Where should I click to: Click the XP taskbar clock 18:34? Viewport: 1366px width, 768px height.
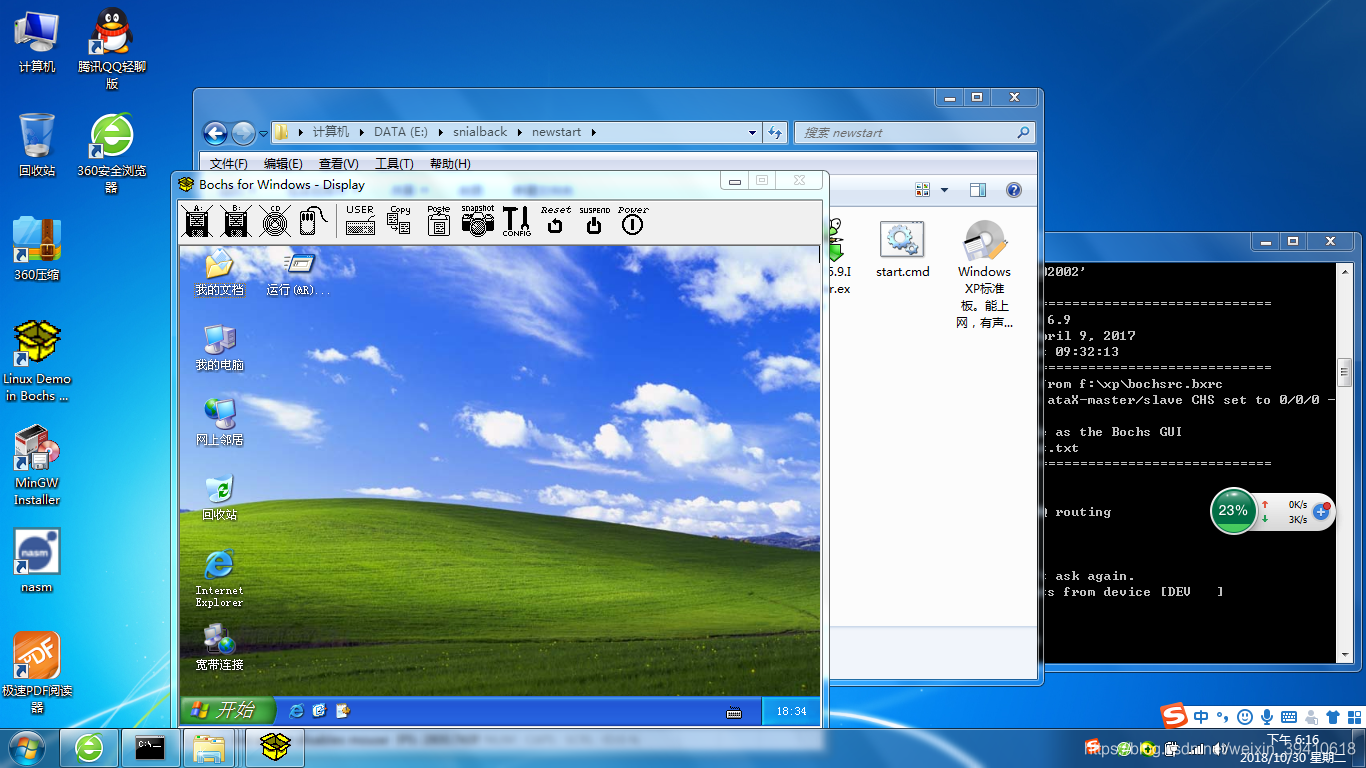[790, 711]
